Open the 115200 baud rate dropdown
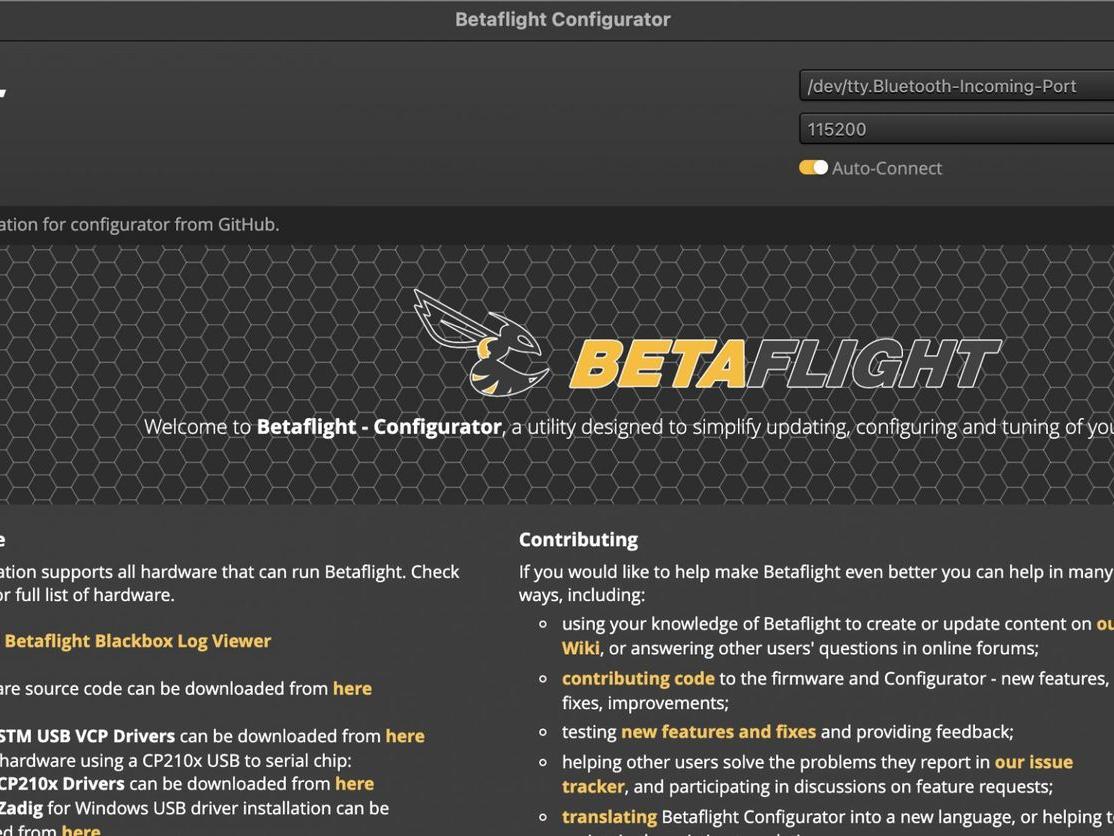The height and width of the screenshot is (836, 1114). tap(956, 129)
